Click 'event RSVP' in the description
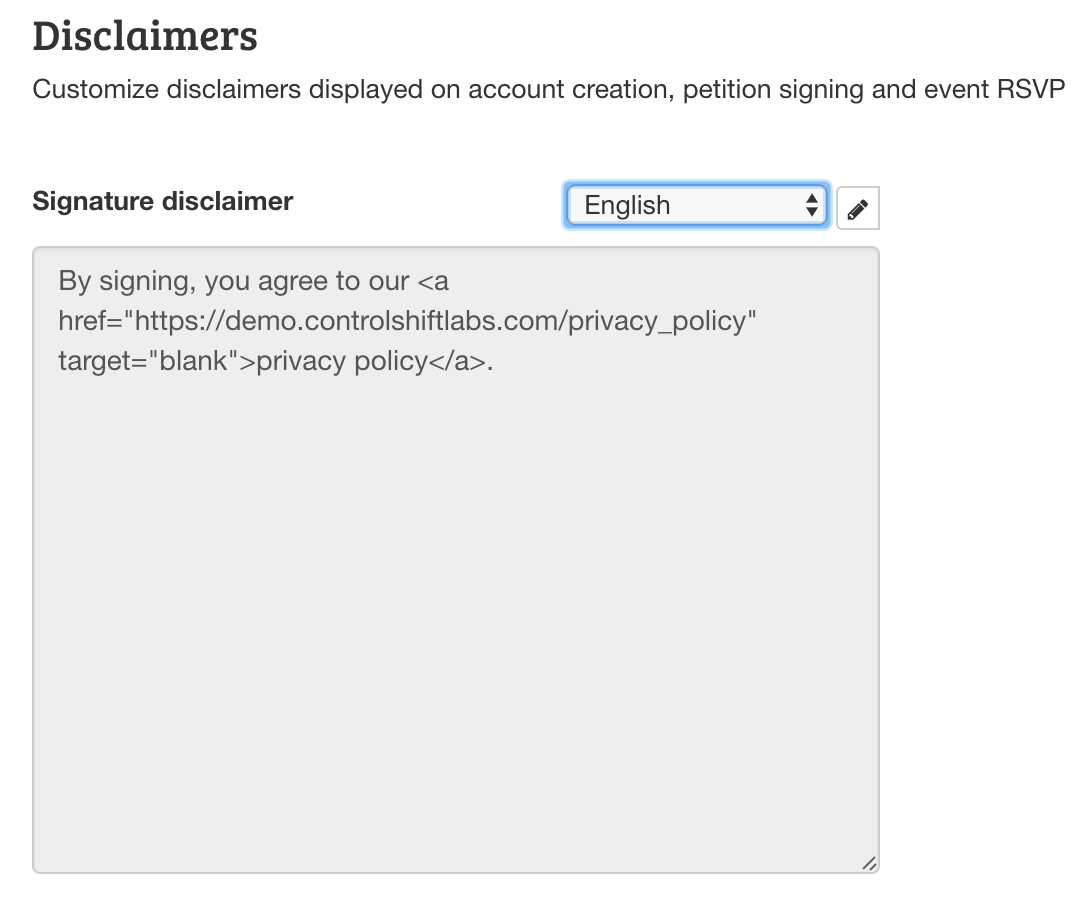 (x=994, y=90)
